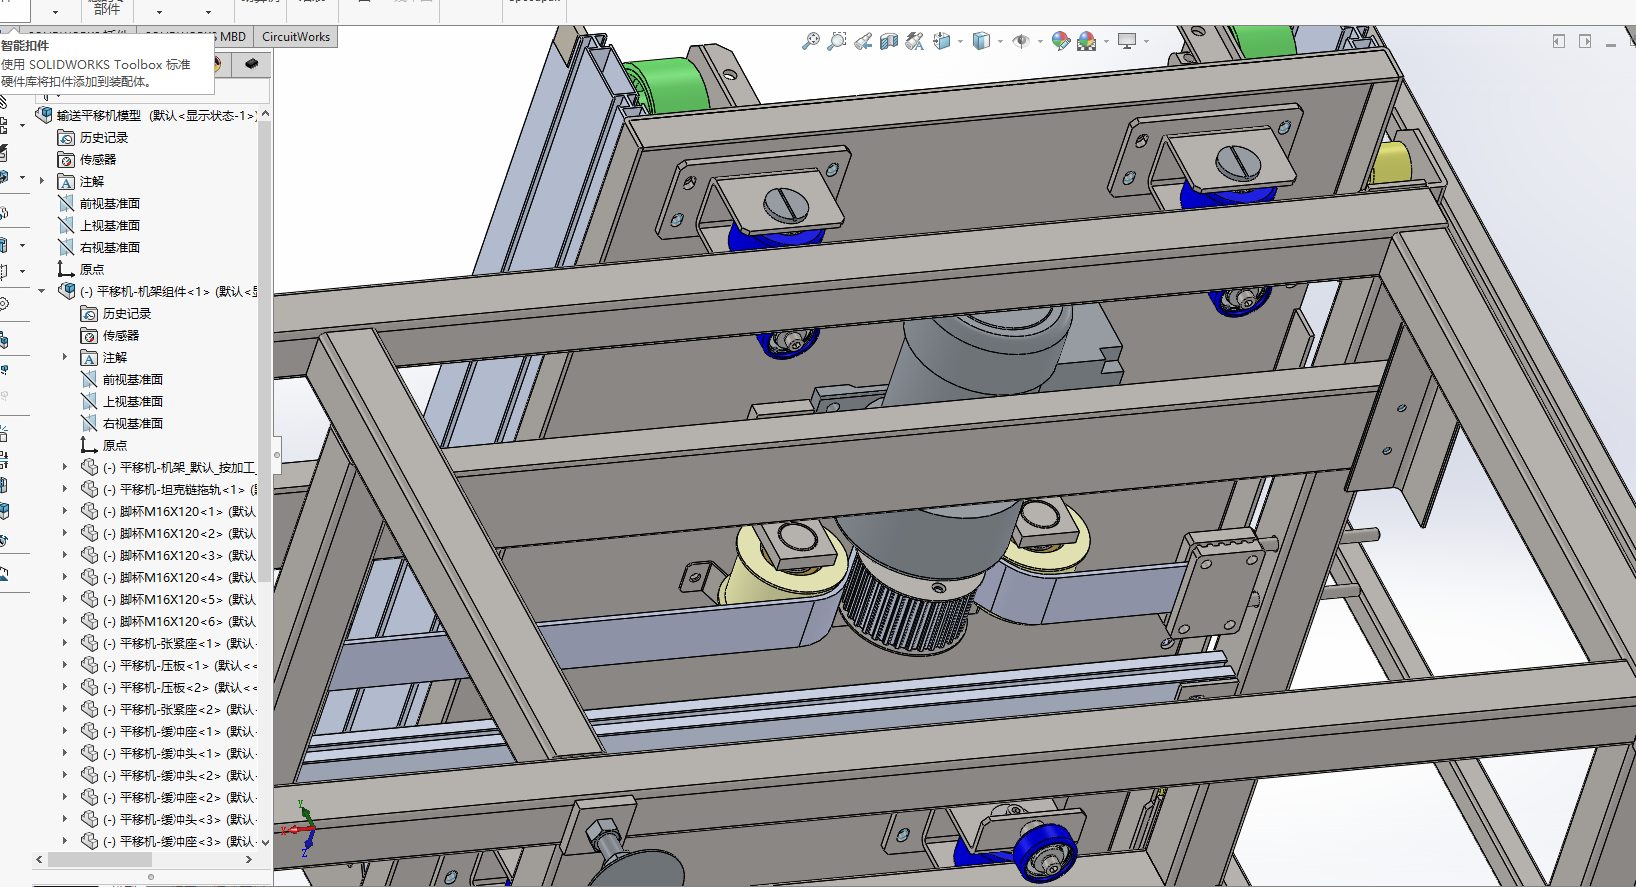1636x887 pixels.
Task: Open the Apply Scene icon
Action: [1087, 41]
